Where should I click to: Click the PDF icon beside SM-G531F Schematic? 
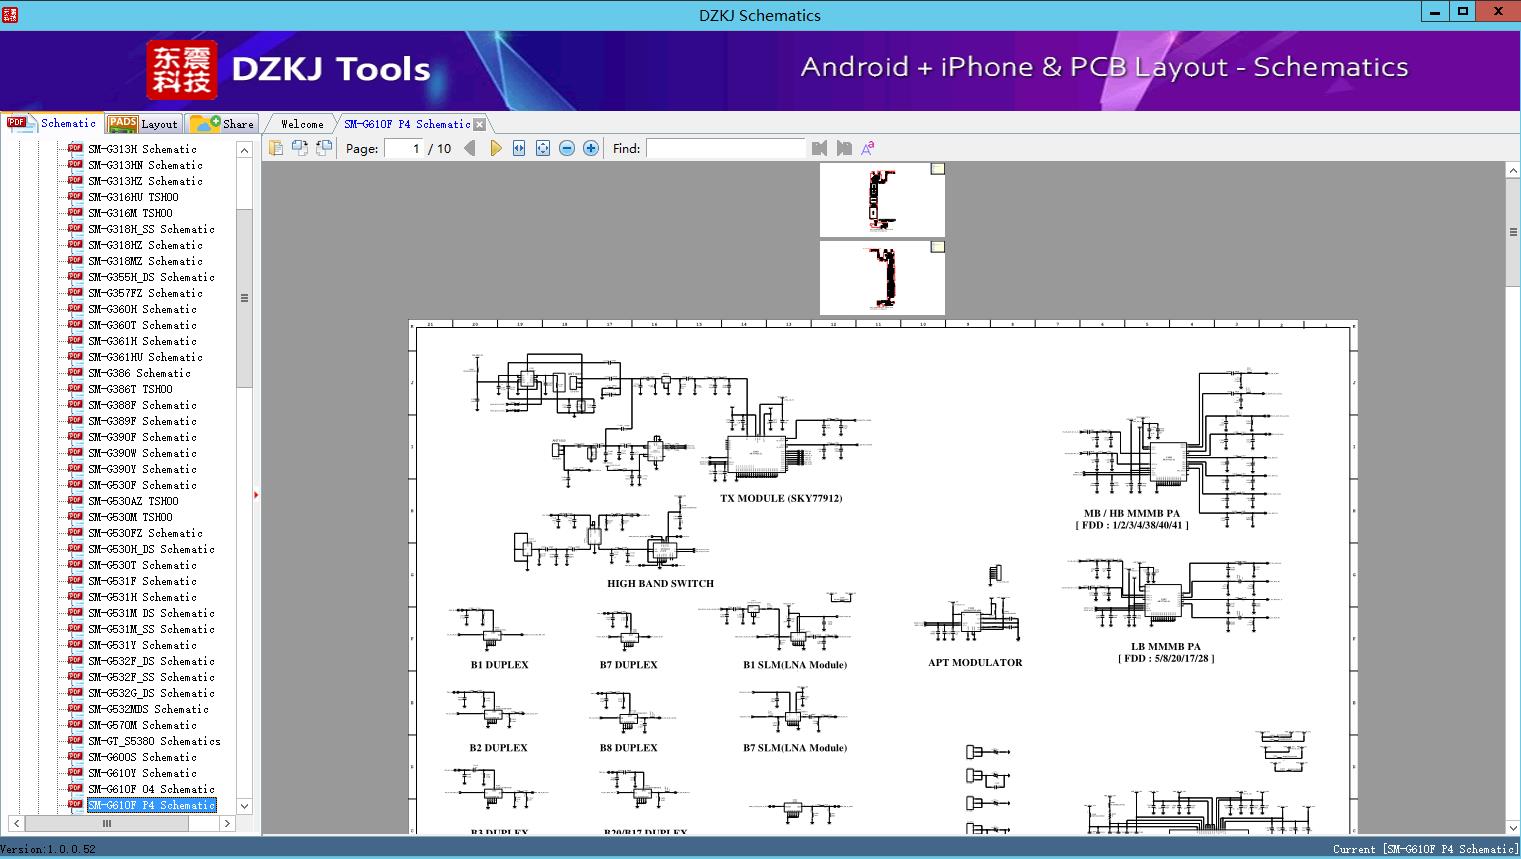pyautogui.click(x=75, y=580)
